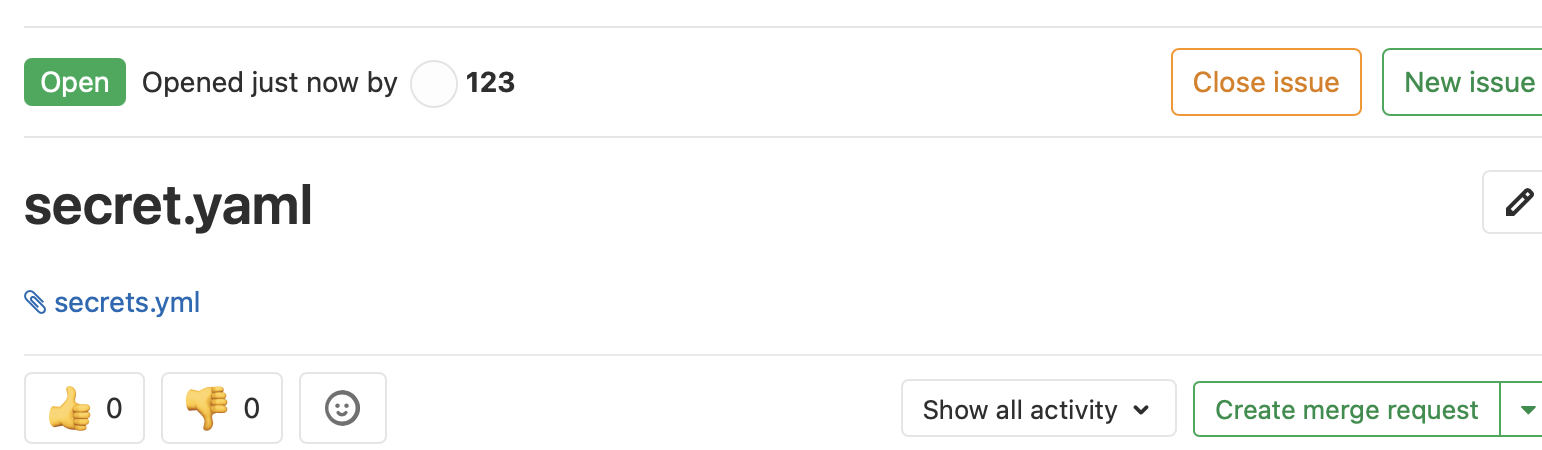The width and height of the screenshot is (1542, 450).
Task: Click the thumbs down count of 0
Action: tap(252, 408)
